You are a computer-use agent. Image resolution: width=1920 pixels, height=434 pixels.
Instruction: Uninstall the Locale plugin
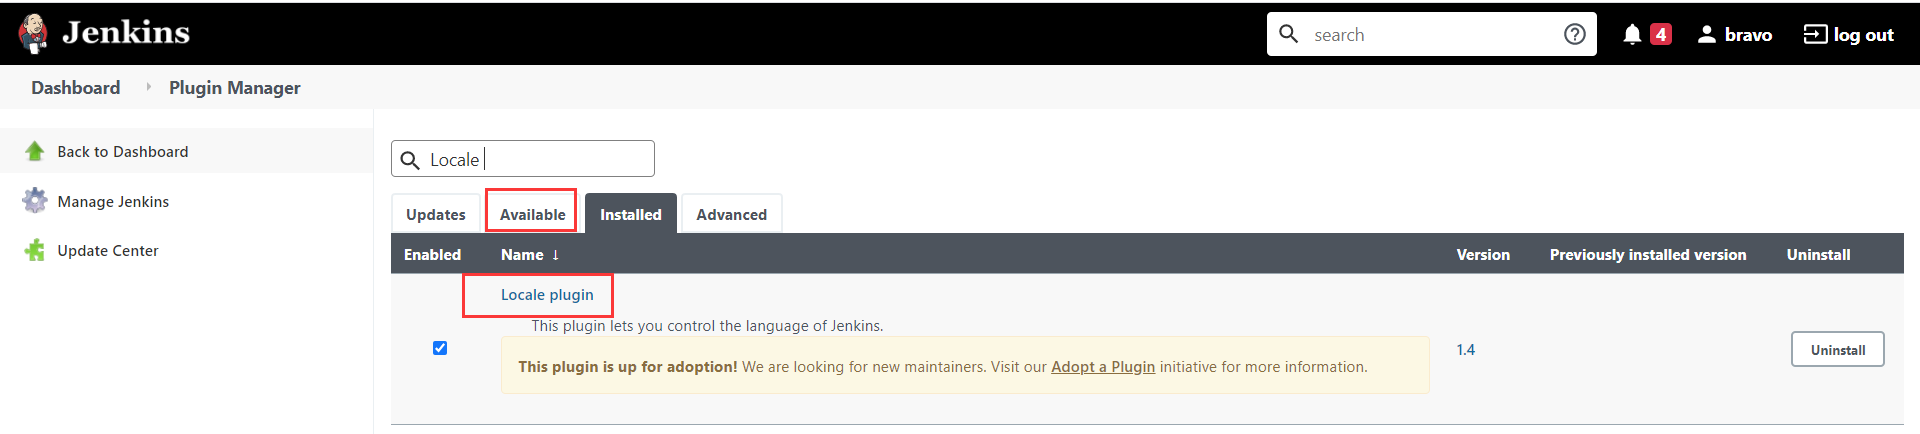tap(1837, 350)
